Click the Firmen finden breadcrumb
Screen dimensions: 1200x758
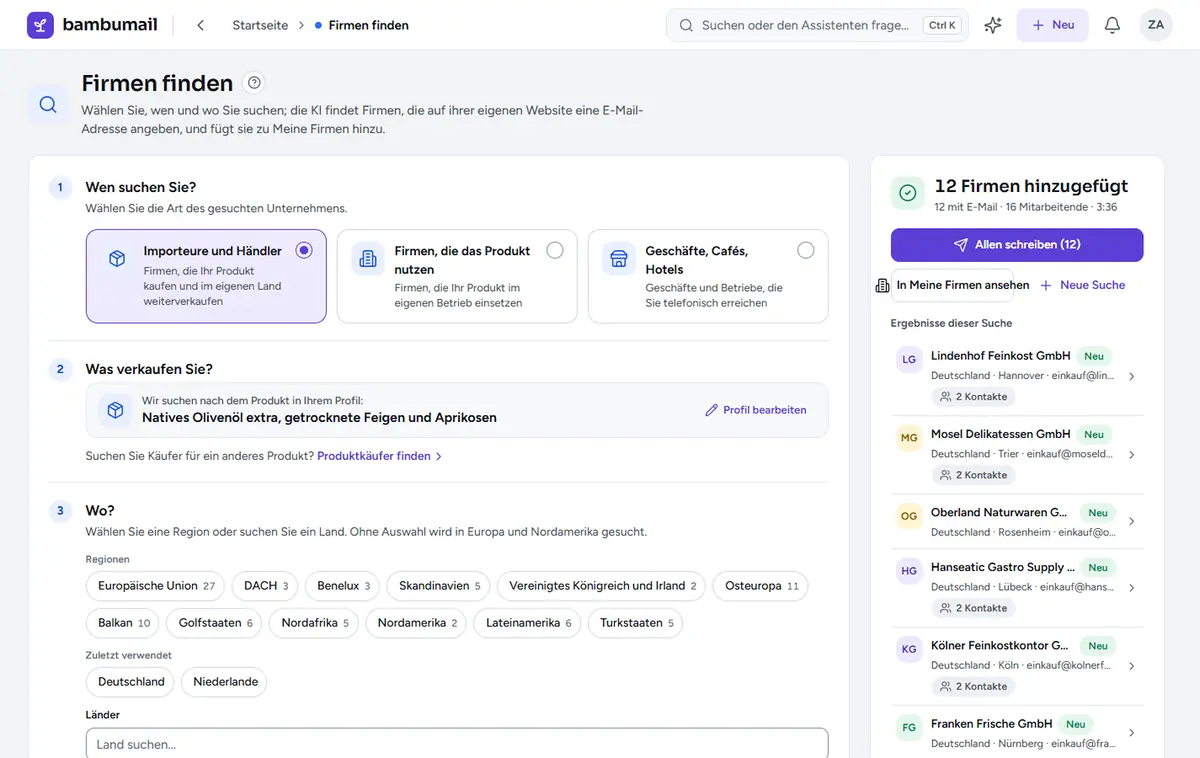[x=368, y=25]
